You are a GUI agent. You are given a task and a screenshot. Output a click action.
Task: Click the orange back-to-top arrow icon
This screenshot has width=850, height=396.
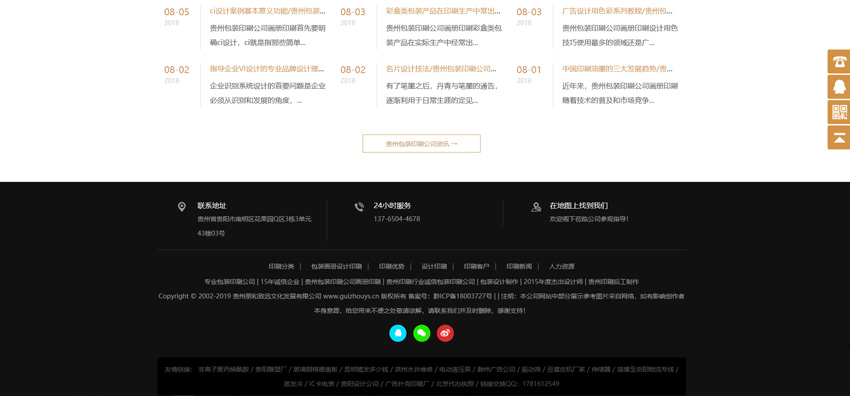point(839,138)
